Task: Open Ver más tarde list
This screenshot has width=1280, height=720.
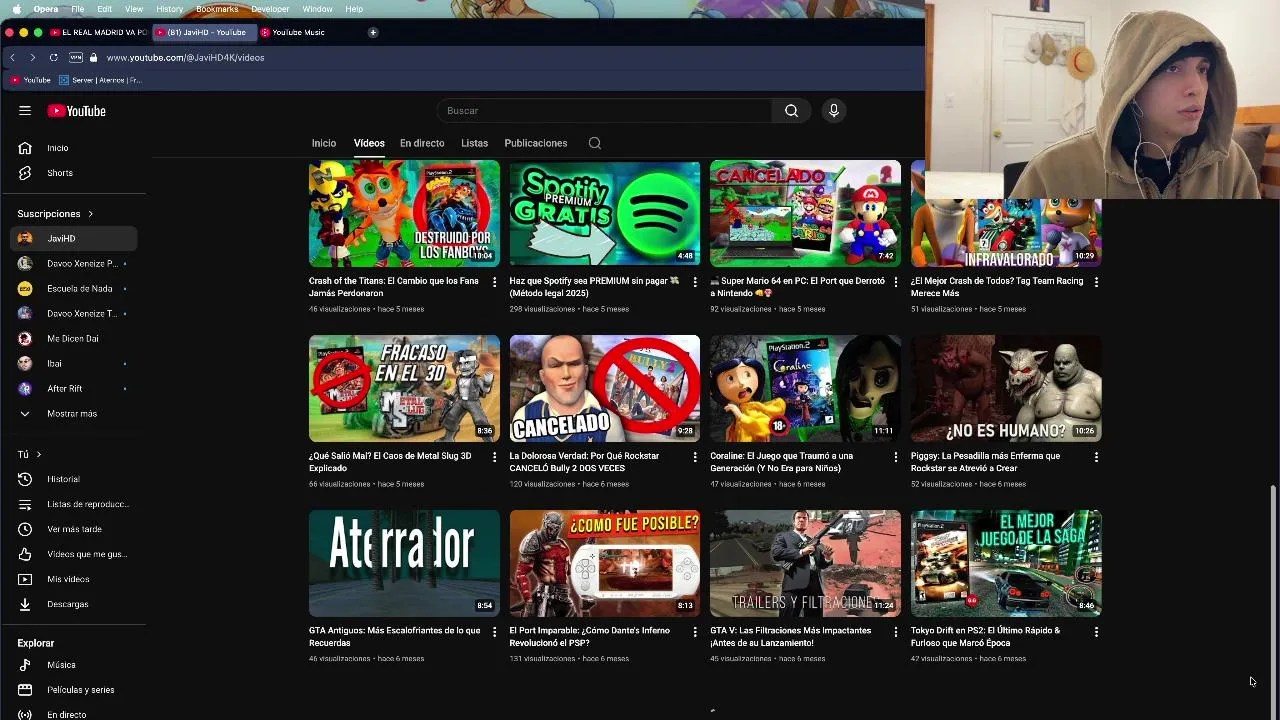Action: (74, 529)
